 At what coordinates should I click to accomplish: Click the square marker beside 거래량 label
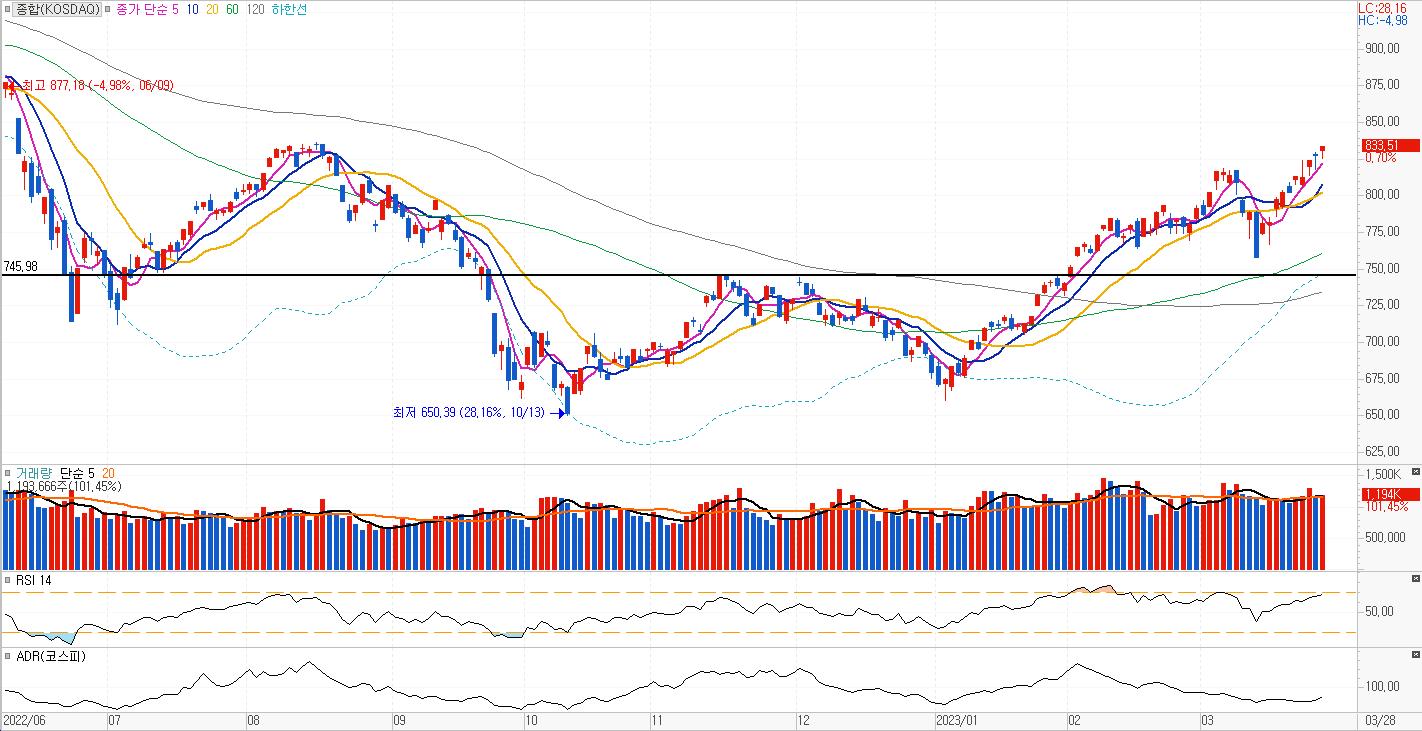[8, 473]
